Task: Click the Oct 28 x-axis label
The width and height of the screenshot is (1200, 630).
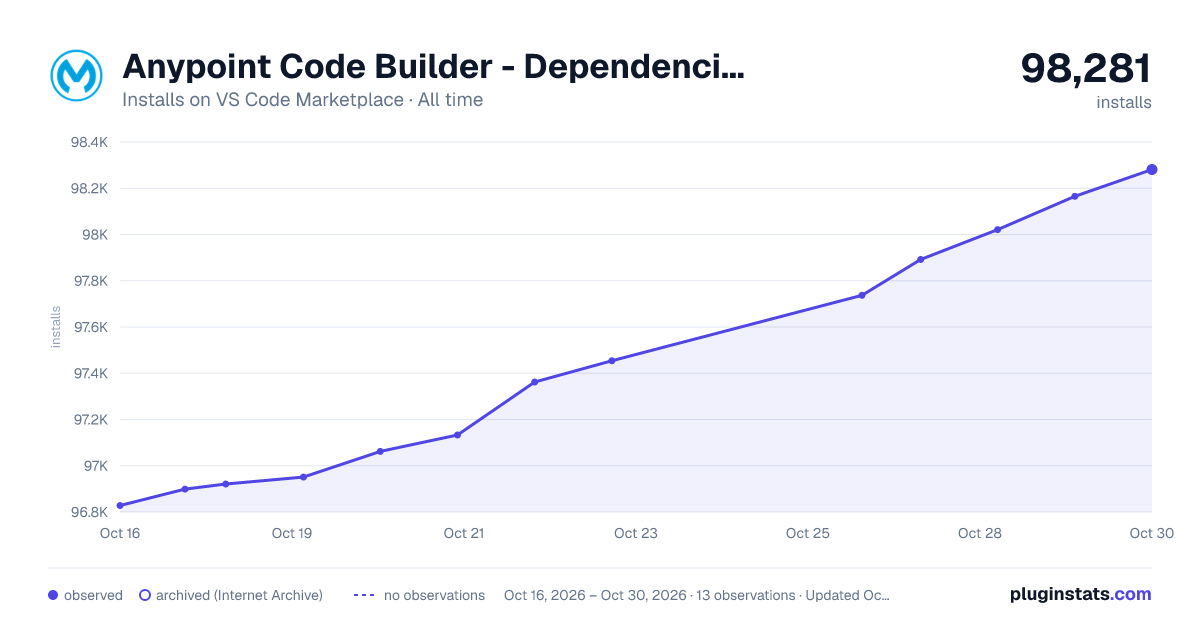Action: 980,533
